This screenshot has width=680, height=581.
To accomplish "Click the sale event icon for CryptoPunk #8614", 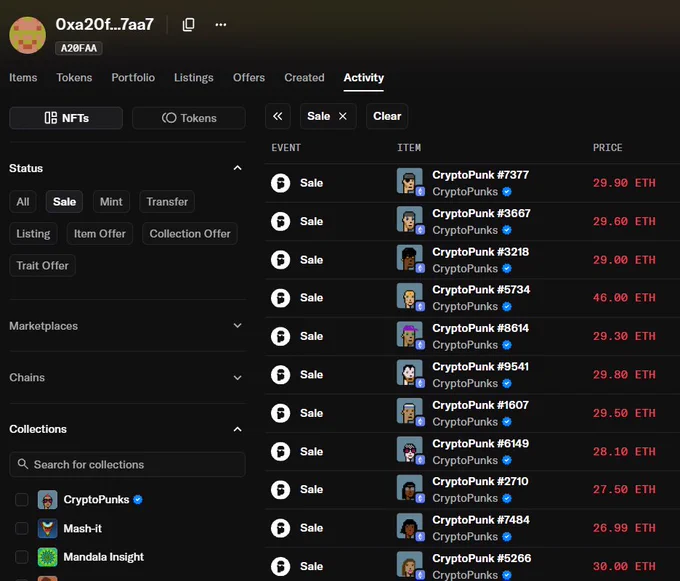I will pyautogui.click(x=281, y=336).
